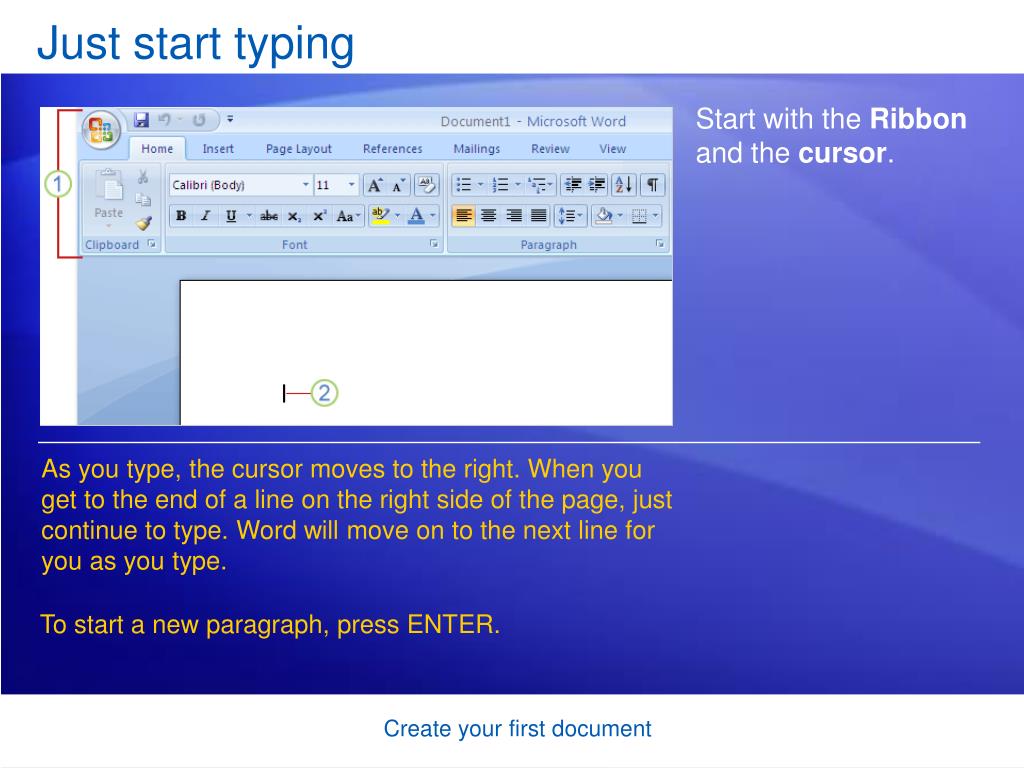
Task: Click the Cut scissors icon
Action: tap(143, 177)
